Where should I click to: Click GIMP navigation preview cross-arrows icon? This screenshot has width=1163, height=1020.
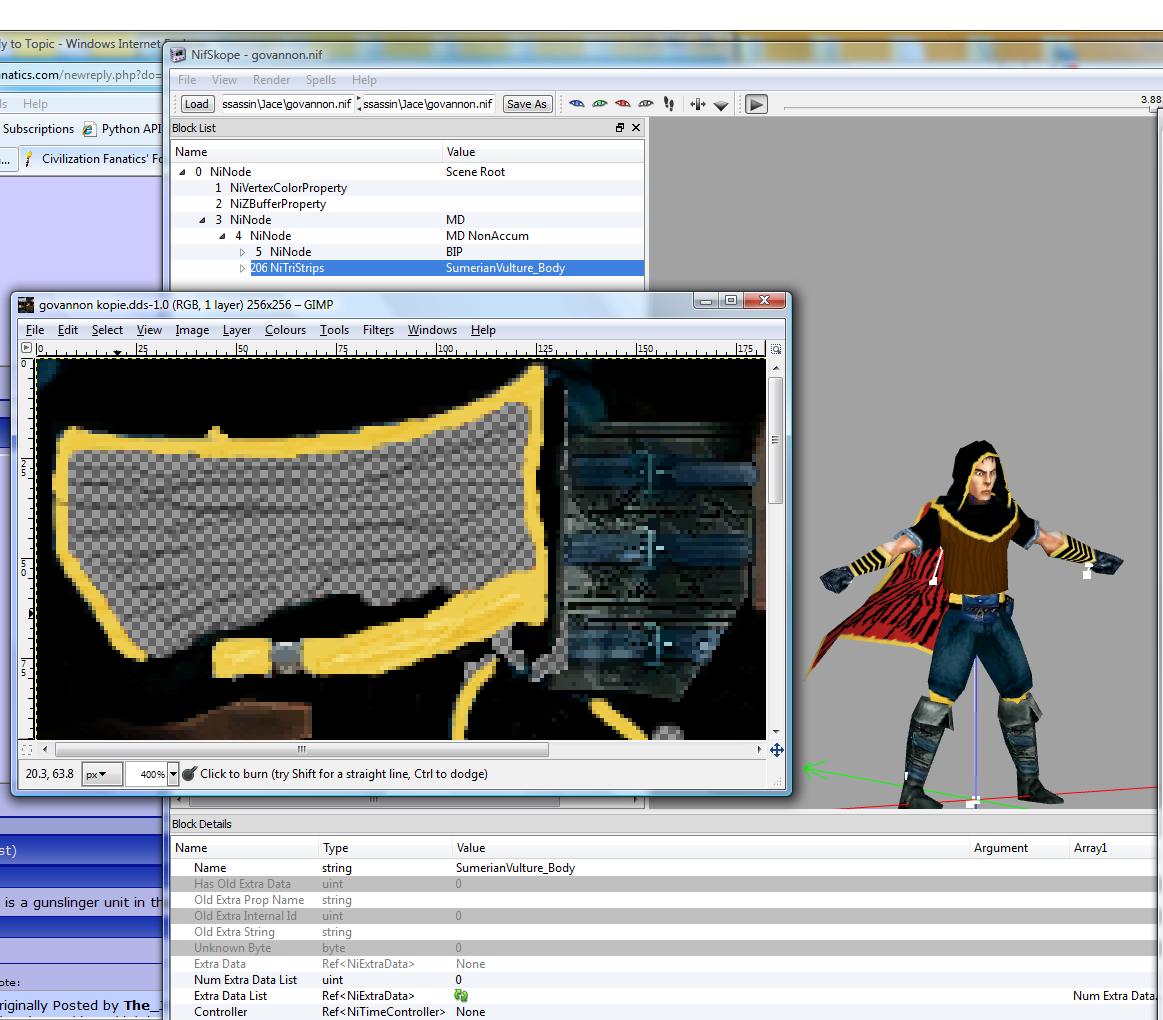click(777, 750)
